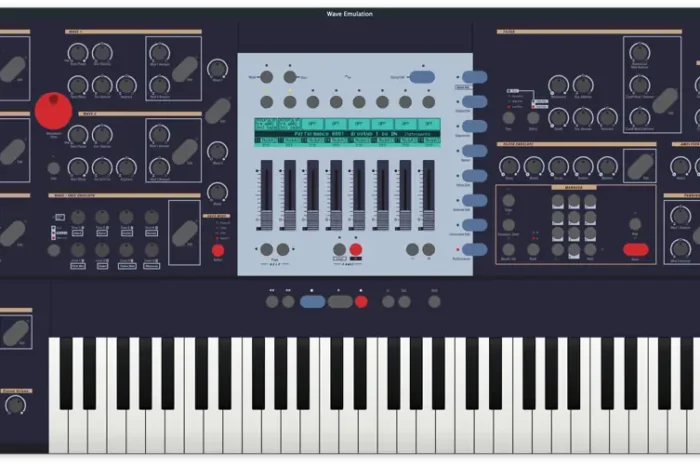
Task: Click the gray play pill transport button
Action: pyautogui.click(x=340, y=302)
